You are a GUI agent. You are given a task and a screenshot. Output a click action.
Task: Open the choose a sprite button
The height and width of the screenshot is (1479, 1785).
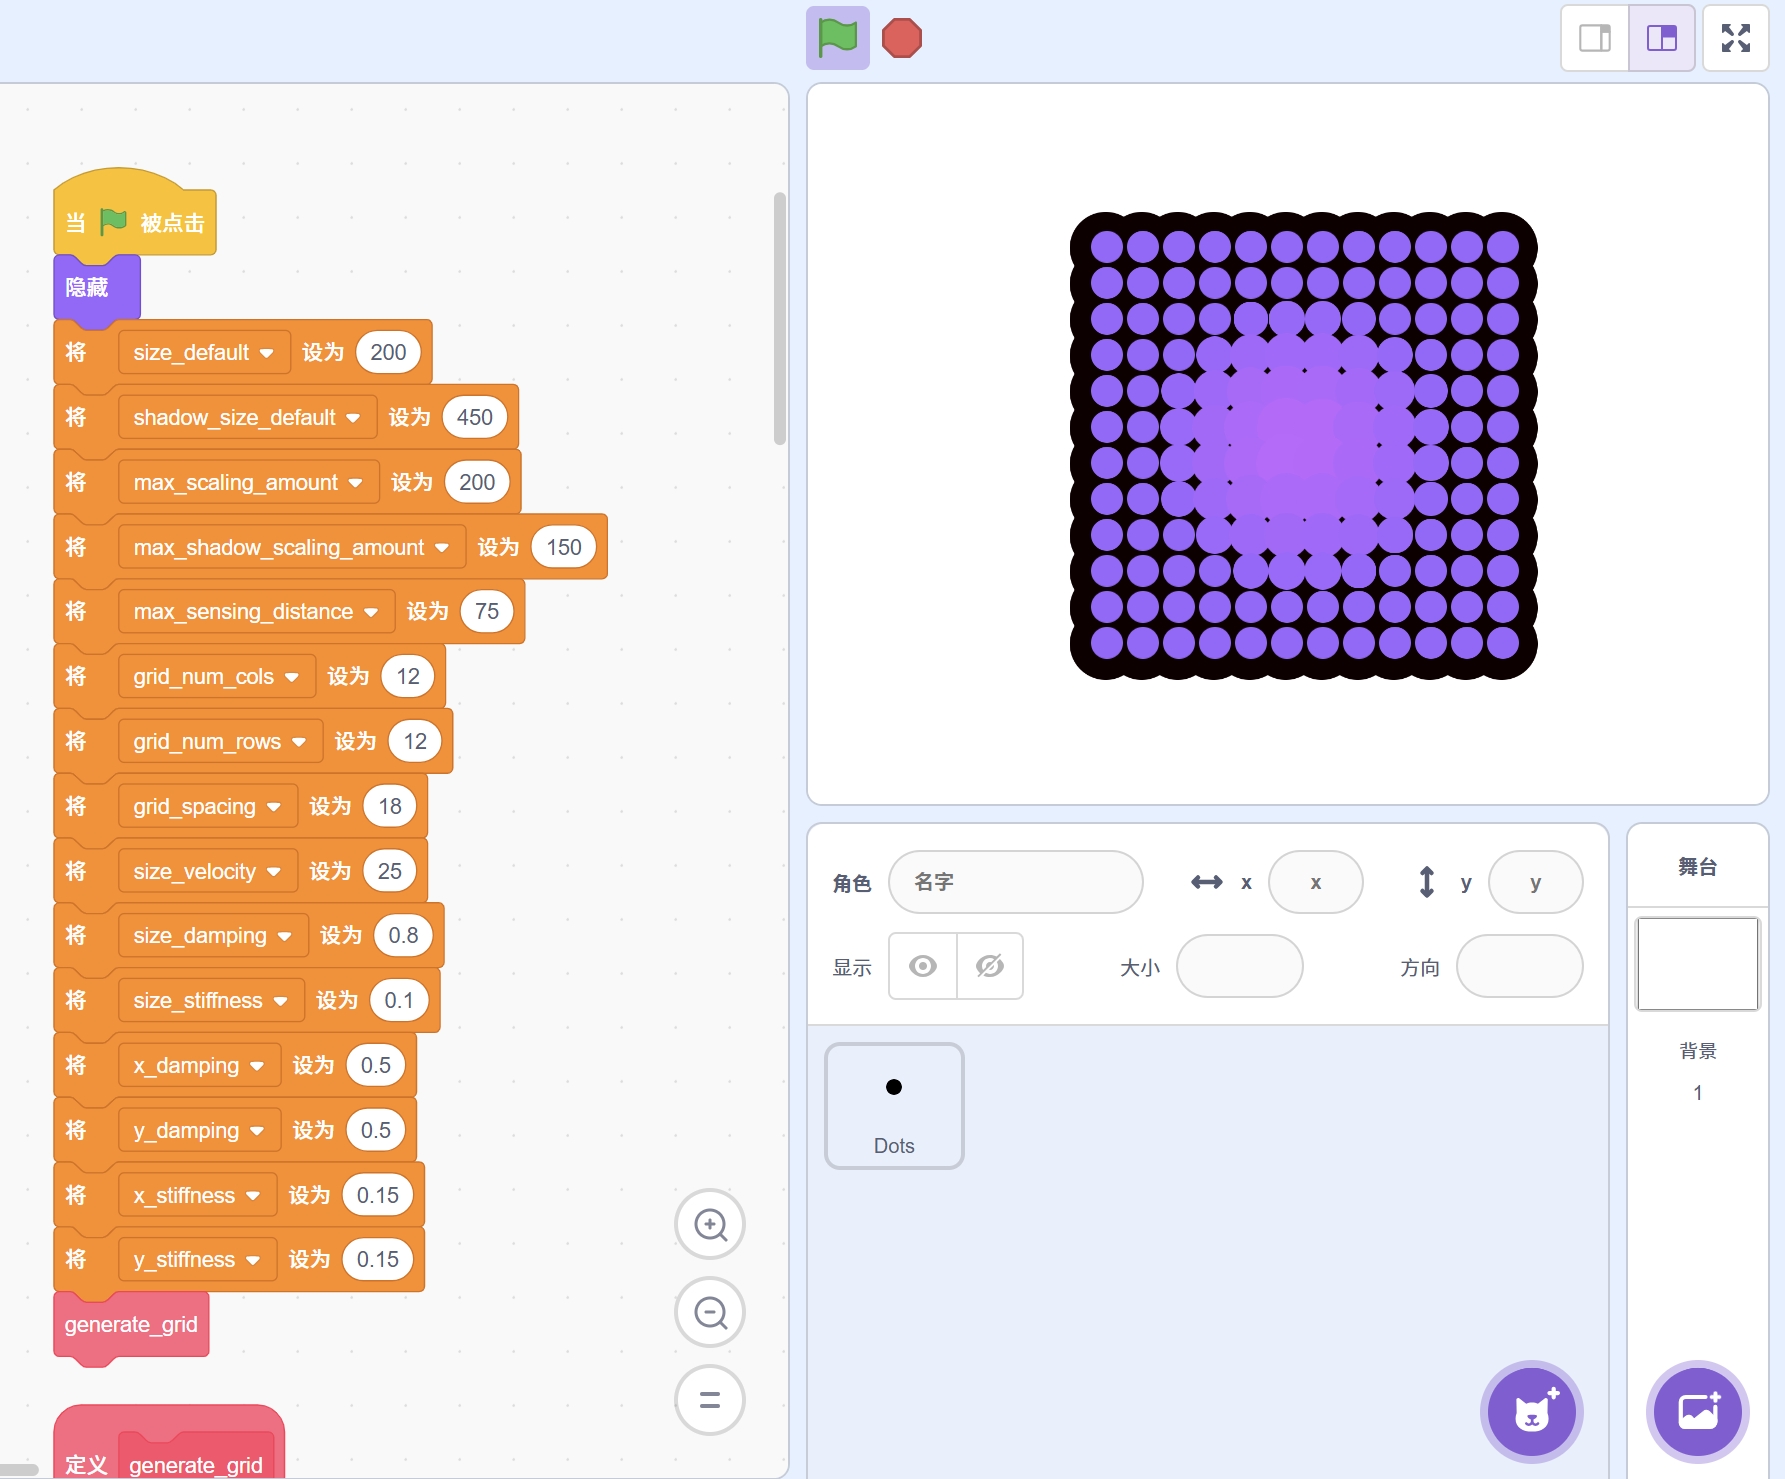1531,1412
